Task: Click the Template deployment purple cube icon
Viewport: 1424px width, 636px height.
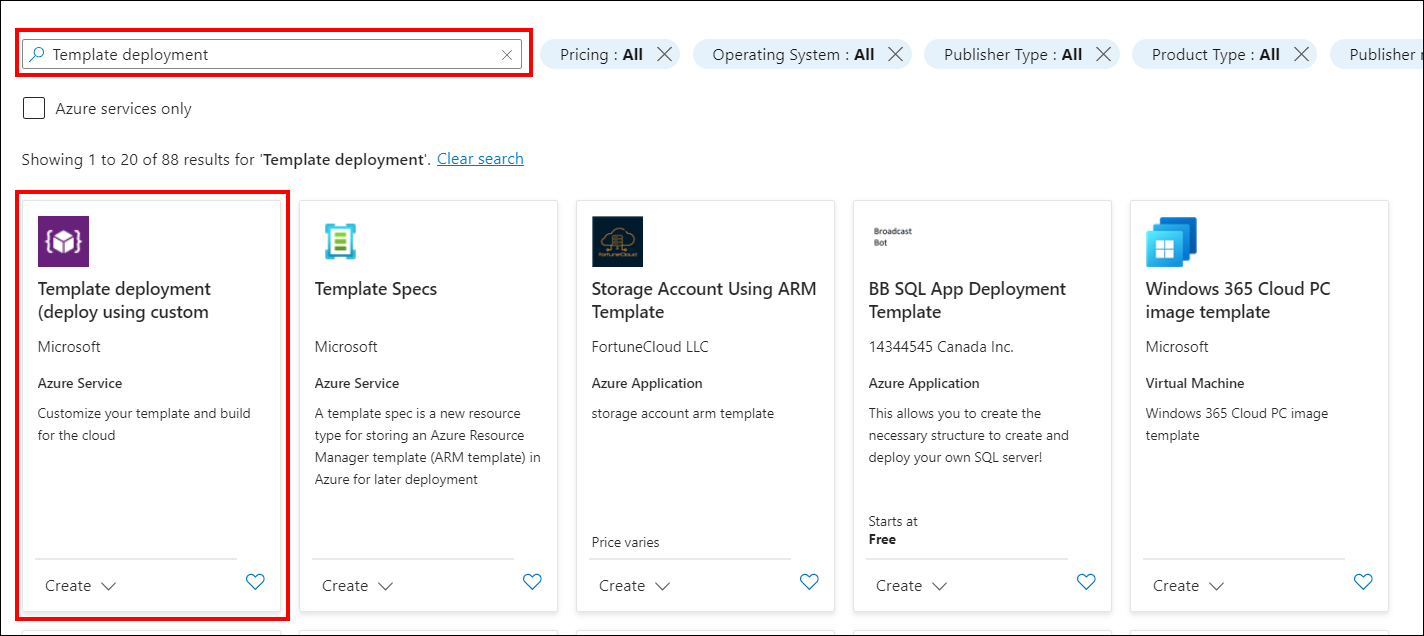Action: (x=63, y=242)
